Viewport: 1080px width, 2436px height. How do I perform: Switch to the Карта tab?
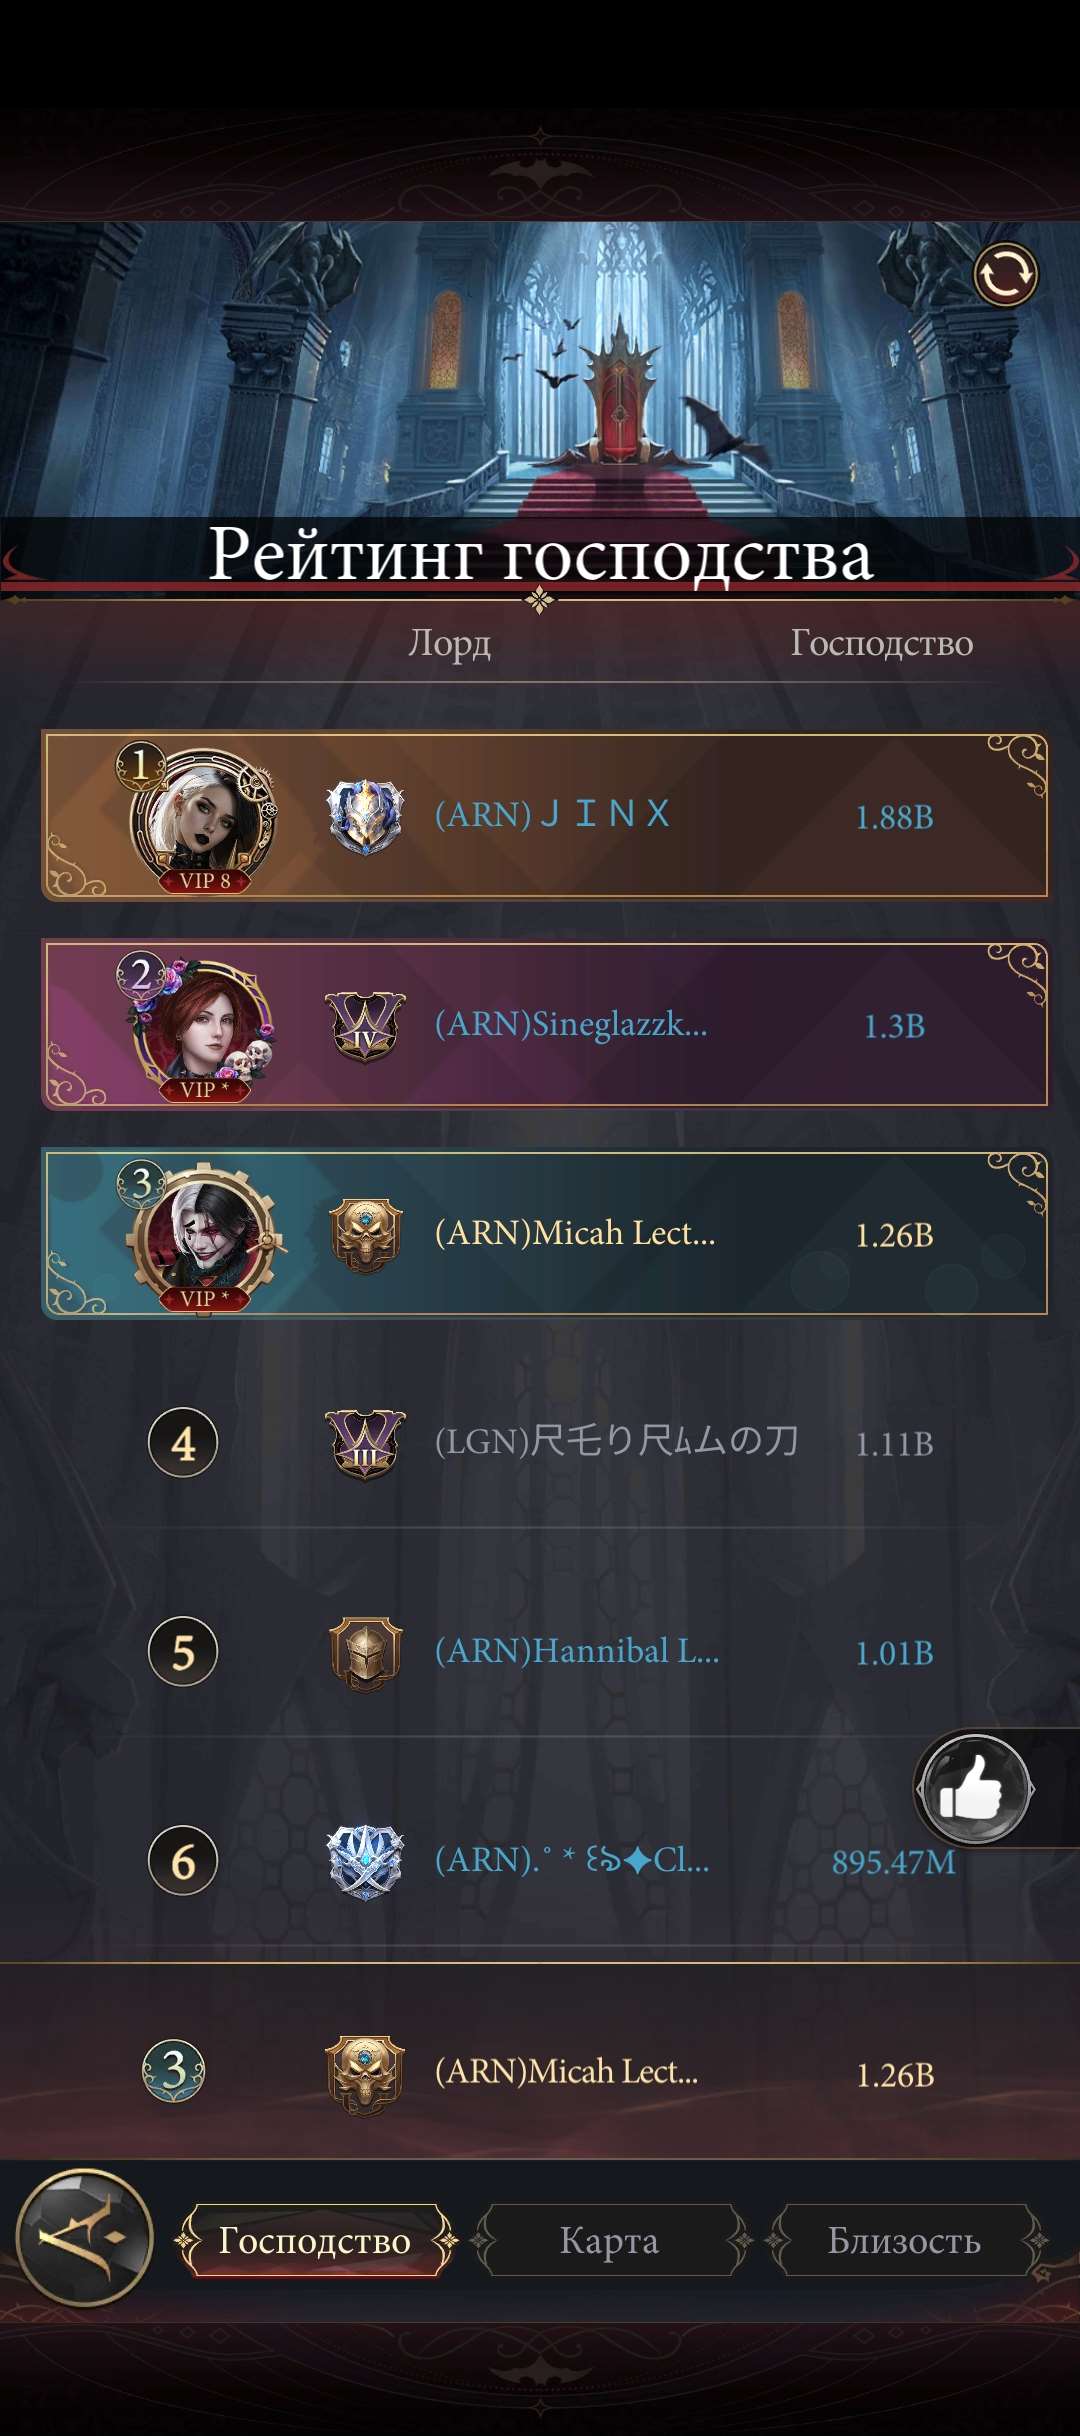610,2240
